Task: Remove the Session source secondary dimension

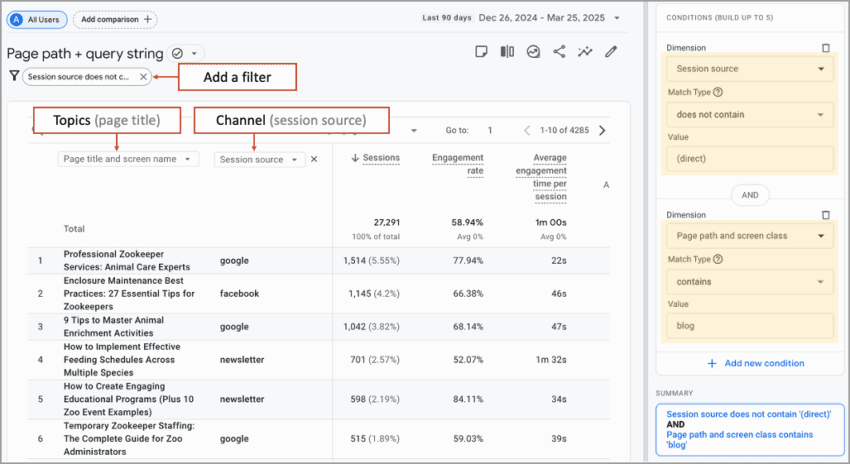Action: click(314, 159)
